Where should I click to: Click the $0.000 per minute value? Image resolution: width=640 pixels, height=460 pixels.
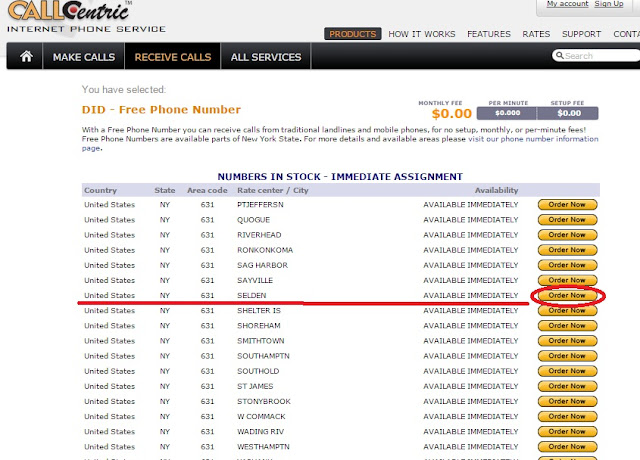(x=507, y=113)
